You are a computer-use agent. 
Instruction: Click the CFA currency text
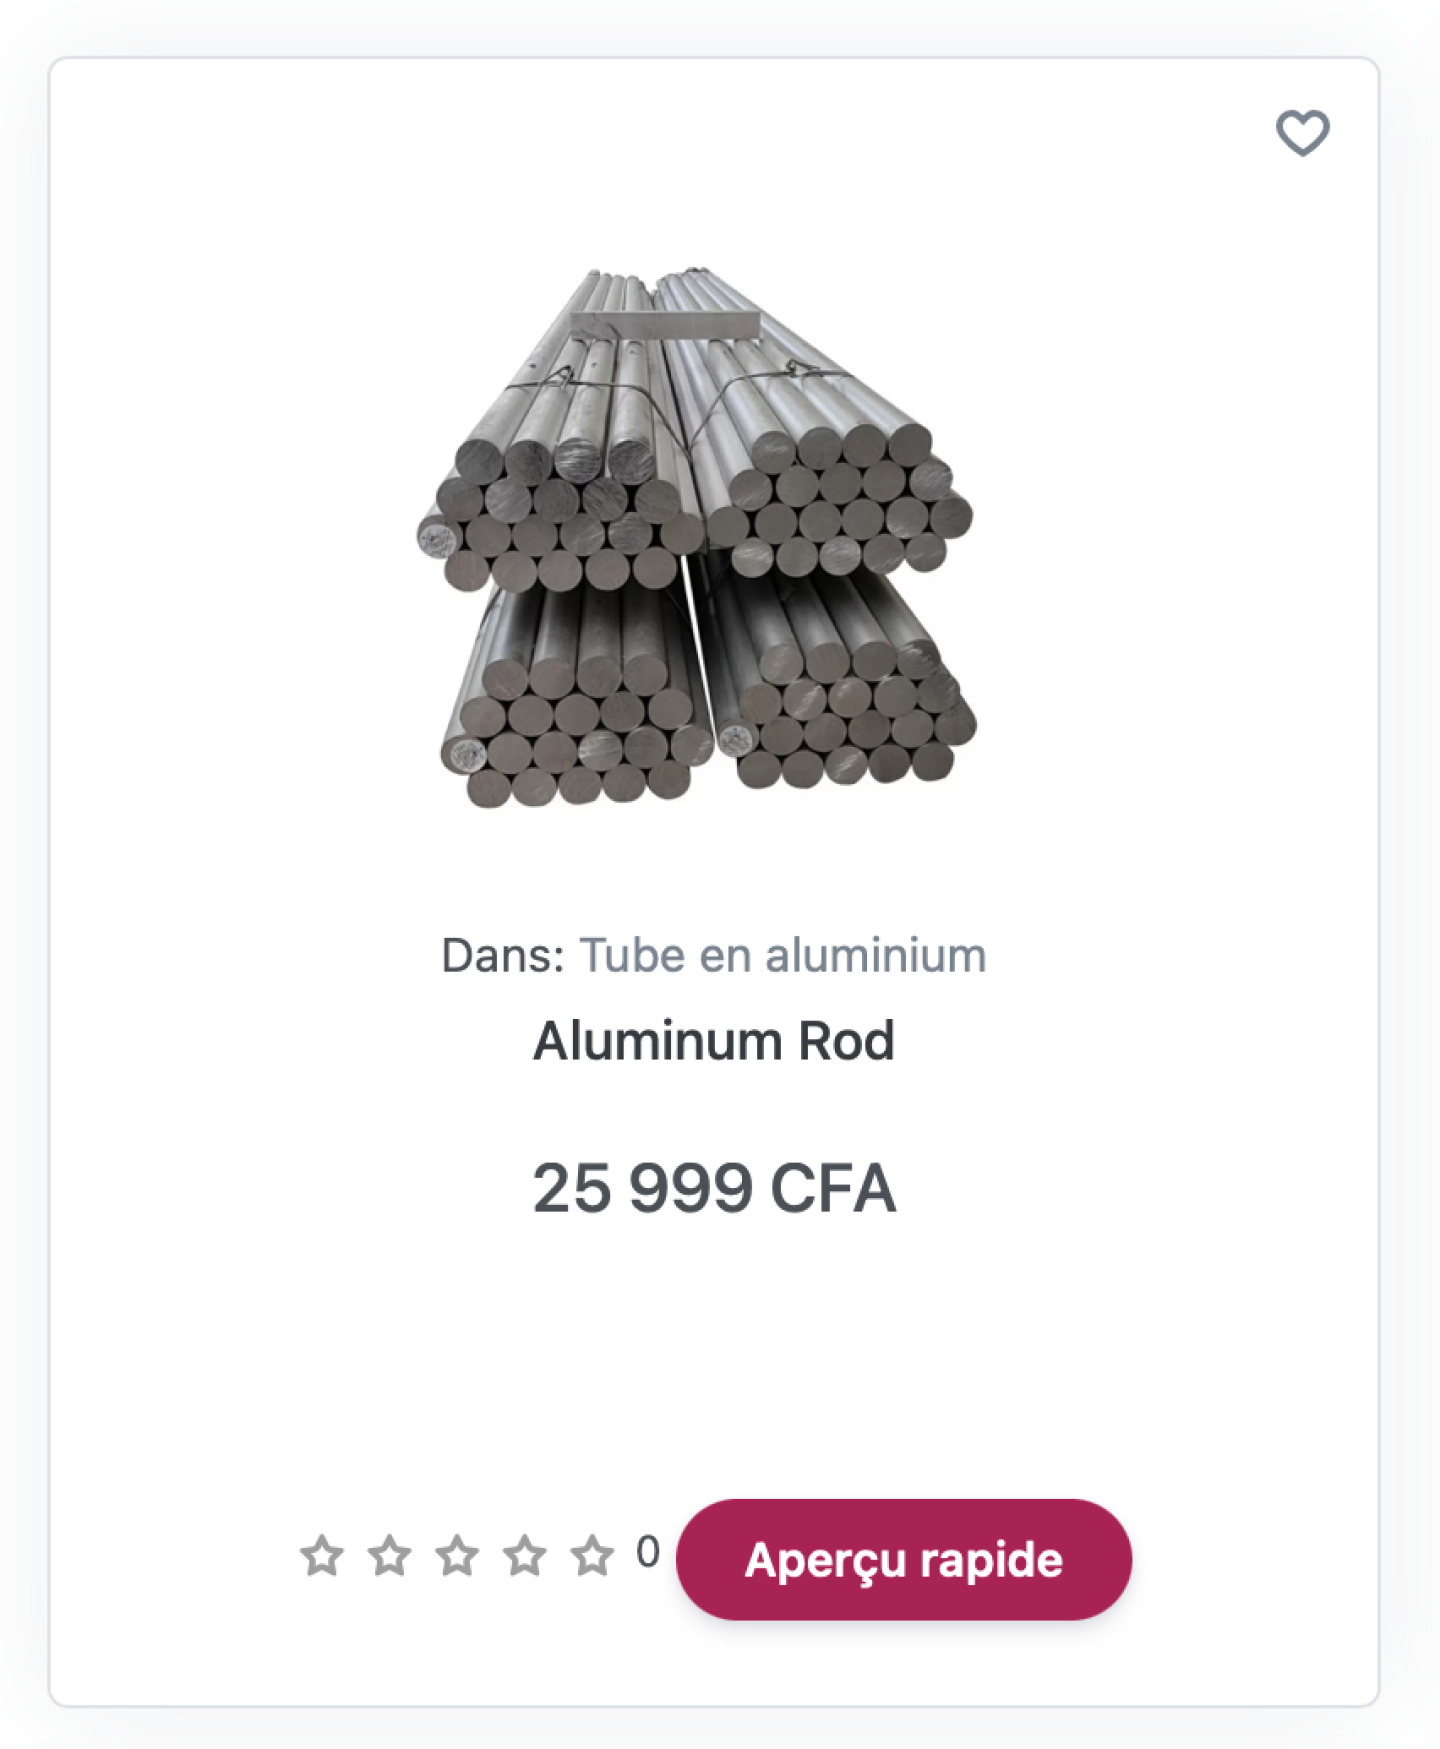pyautogui.click(x=833, y=1188)
